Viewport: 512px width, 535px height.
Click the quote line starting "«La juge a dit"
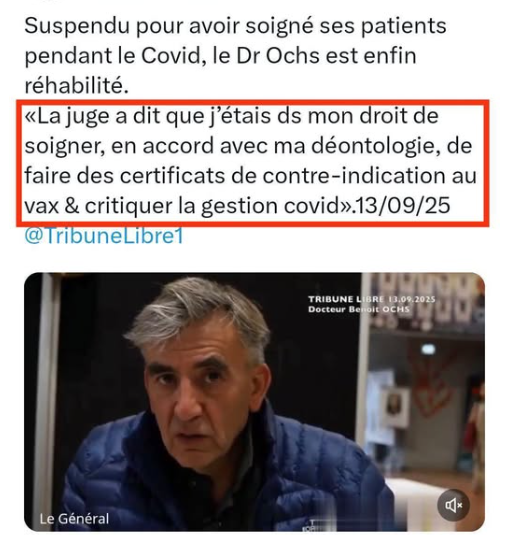[232, 116]
